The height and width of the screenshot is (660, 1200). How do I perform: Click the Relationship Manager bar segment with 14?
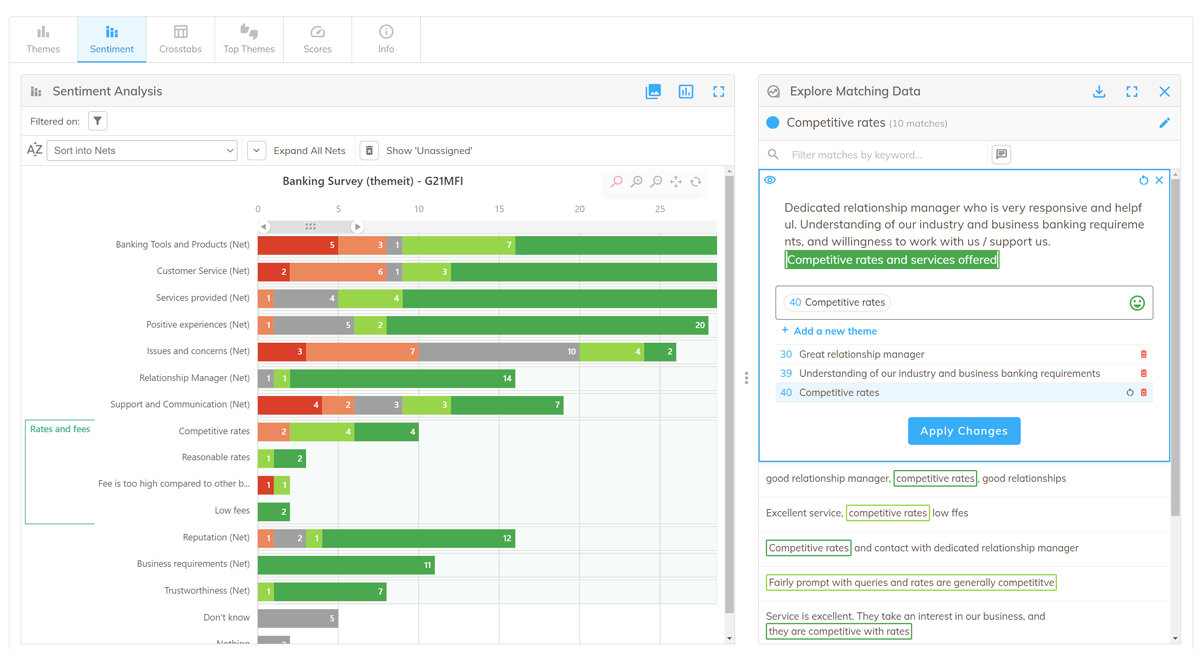402,378
